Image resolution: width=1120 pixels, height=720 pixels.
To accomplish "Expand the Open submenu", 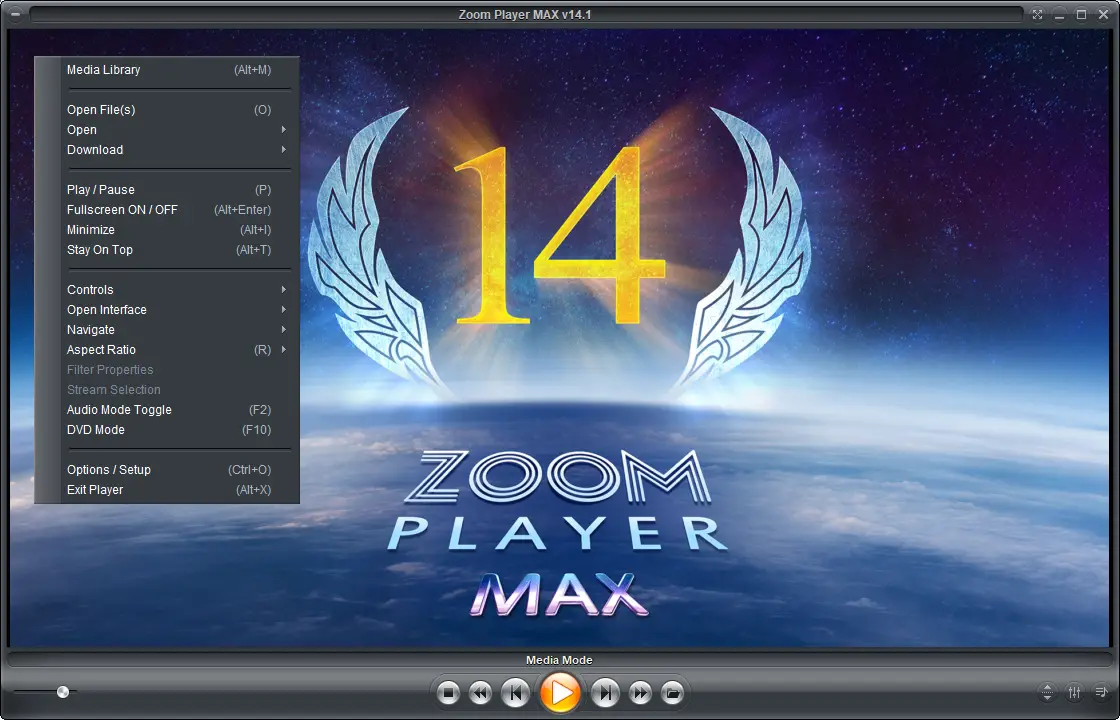I will (x=169, y=130).
